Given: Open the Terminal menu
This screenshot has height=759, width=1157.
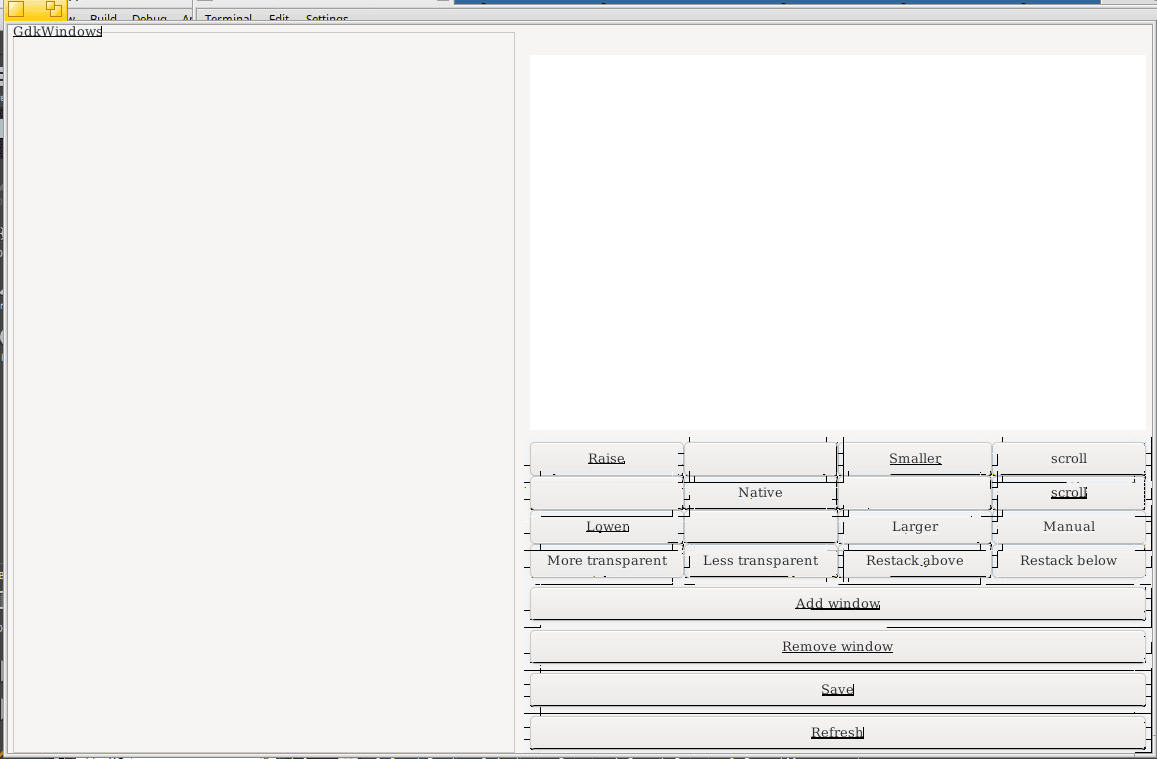Looking at the screenshot, I should 228,18.
